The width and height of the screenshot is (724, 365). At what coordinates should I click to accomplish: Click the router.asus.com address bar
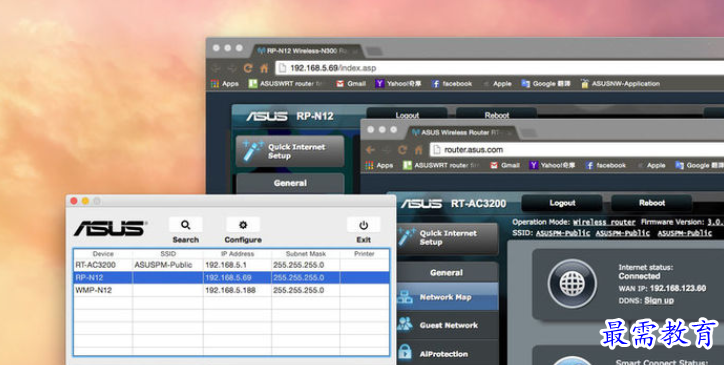point(577,150)
